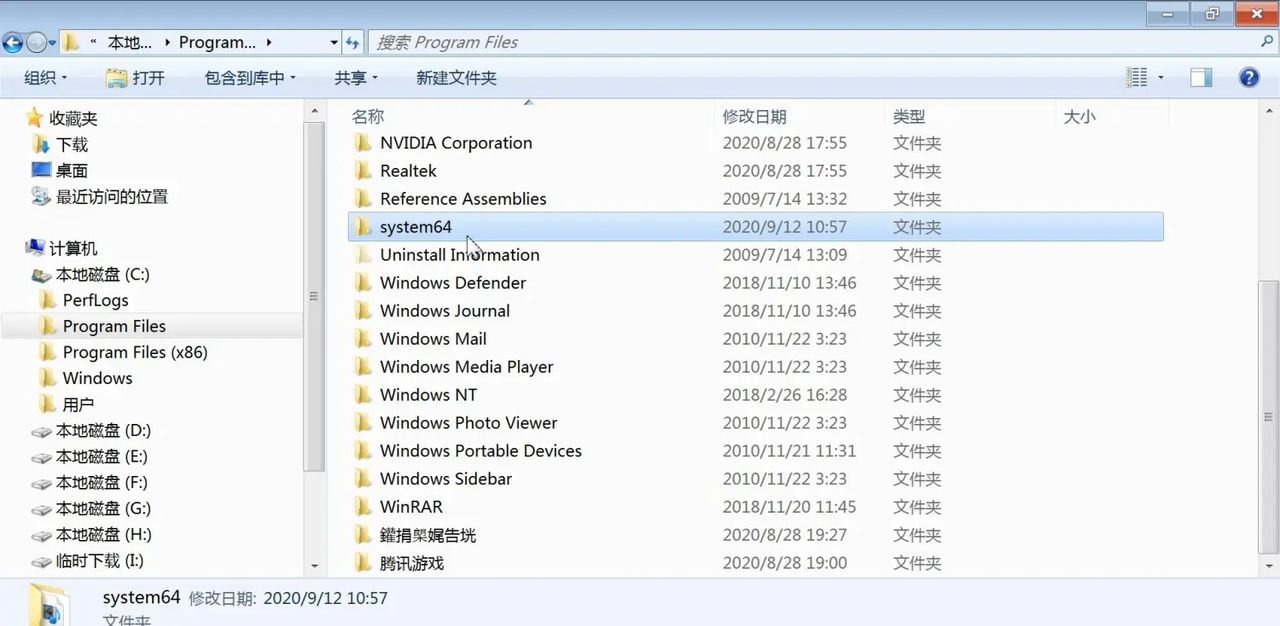Viewport: 1280px width, 626px height.
Task: Open the 组织 menu
Action: (x=45, y=78)
